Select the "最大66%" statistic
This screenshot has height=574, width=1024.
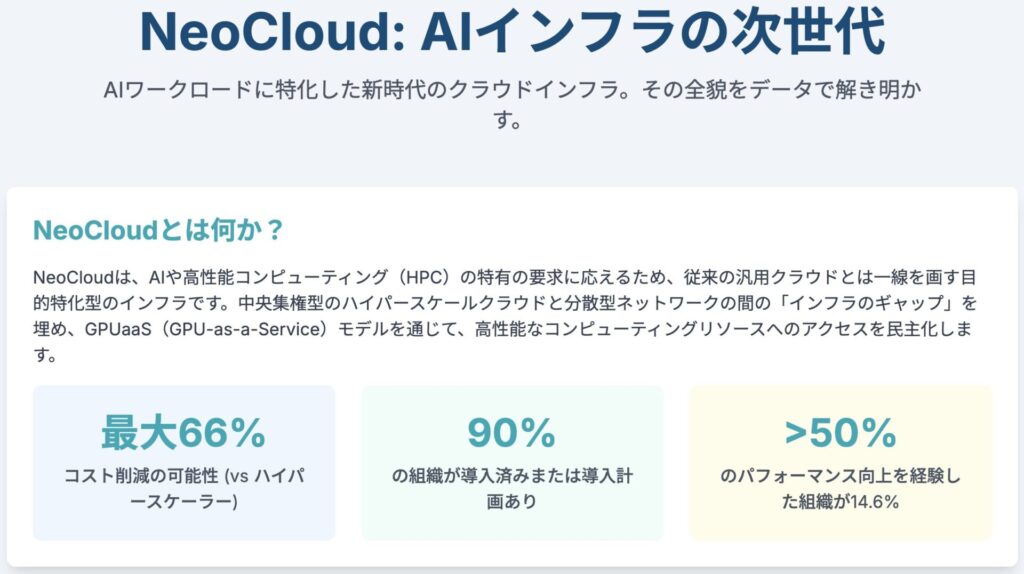pos(183,433)
